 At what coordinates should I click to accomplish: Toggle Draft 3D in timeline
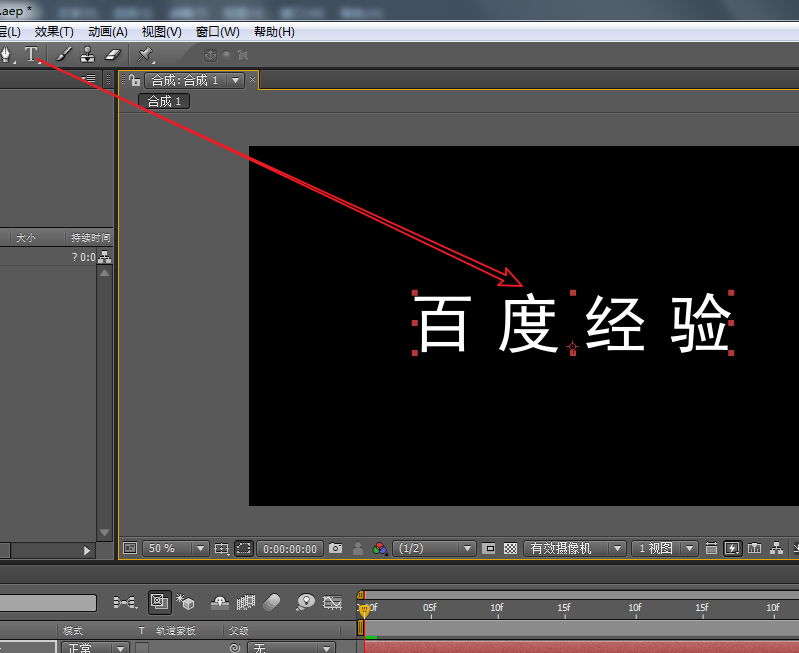tap(185, 602)
